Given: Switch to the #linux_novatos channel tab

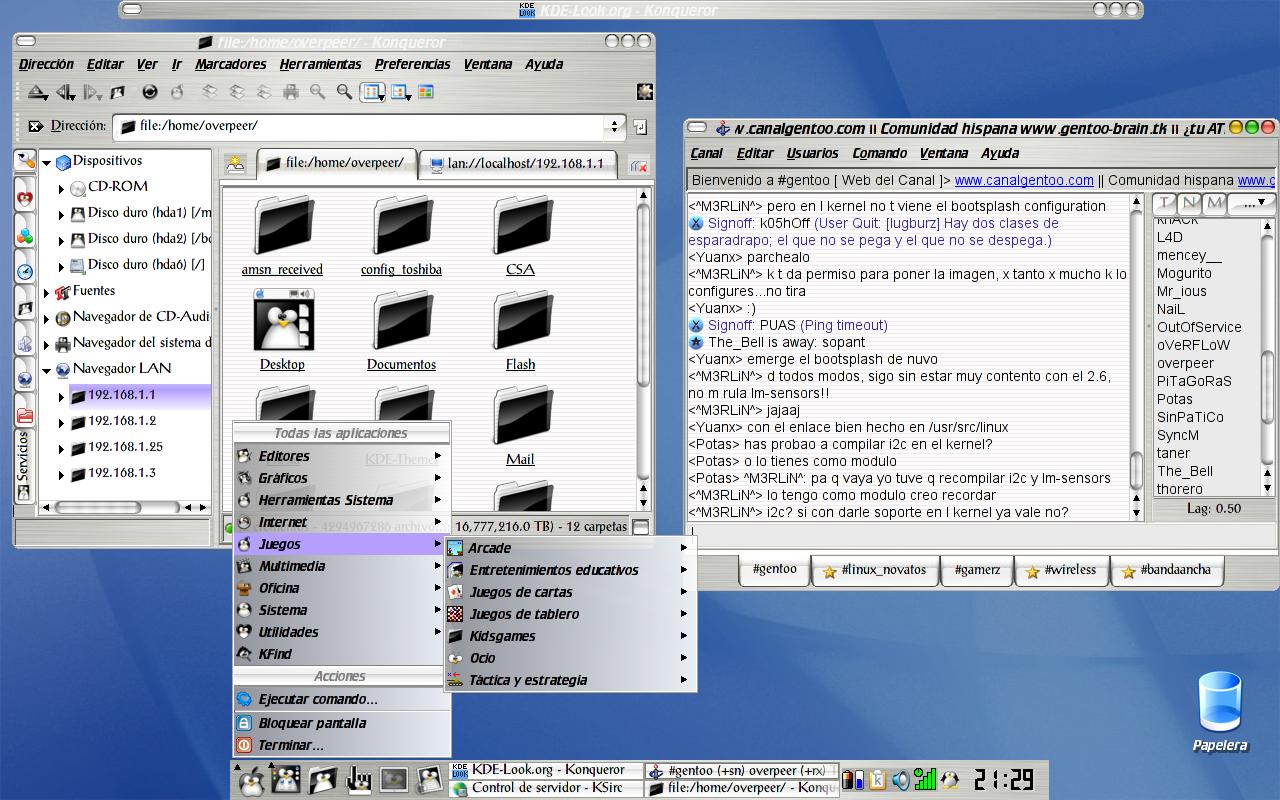Looking at the screenshot, I should 874,571.
